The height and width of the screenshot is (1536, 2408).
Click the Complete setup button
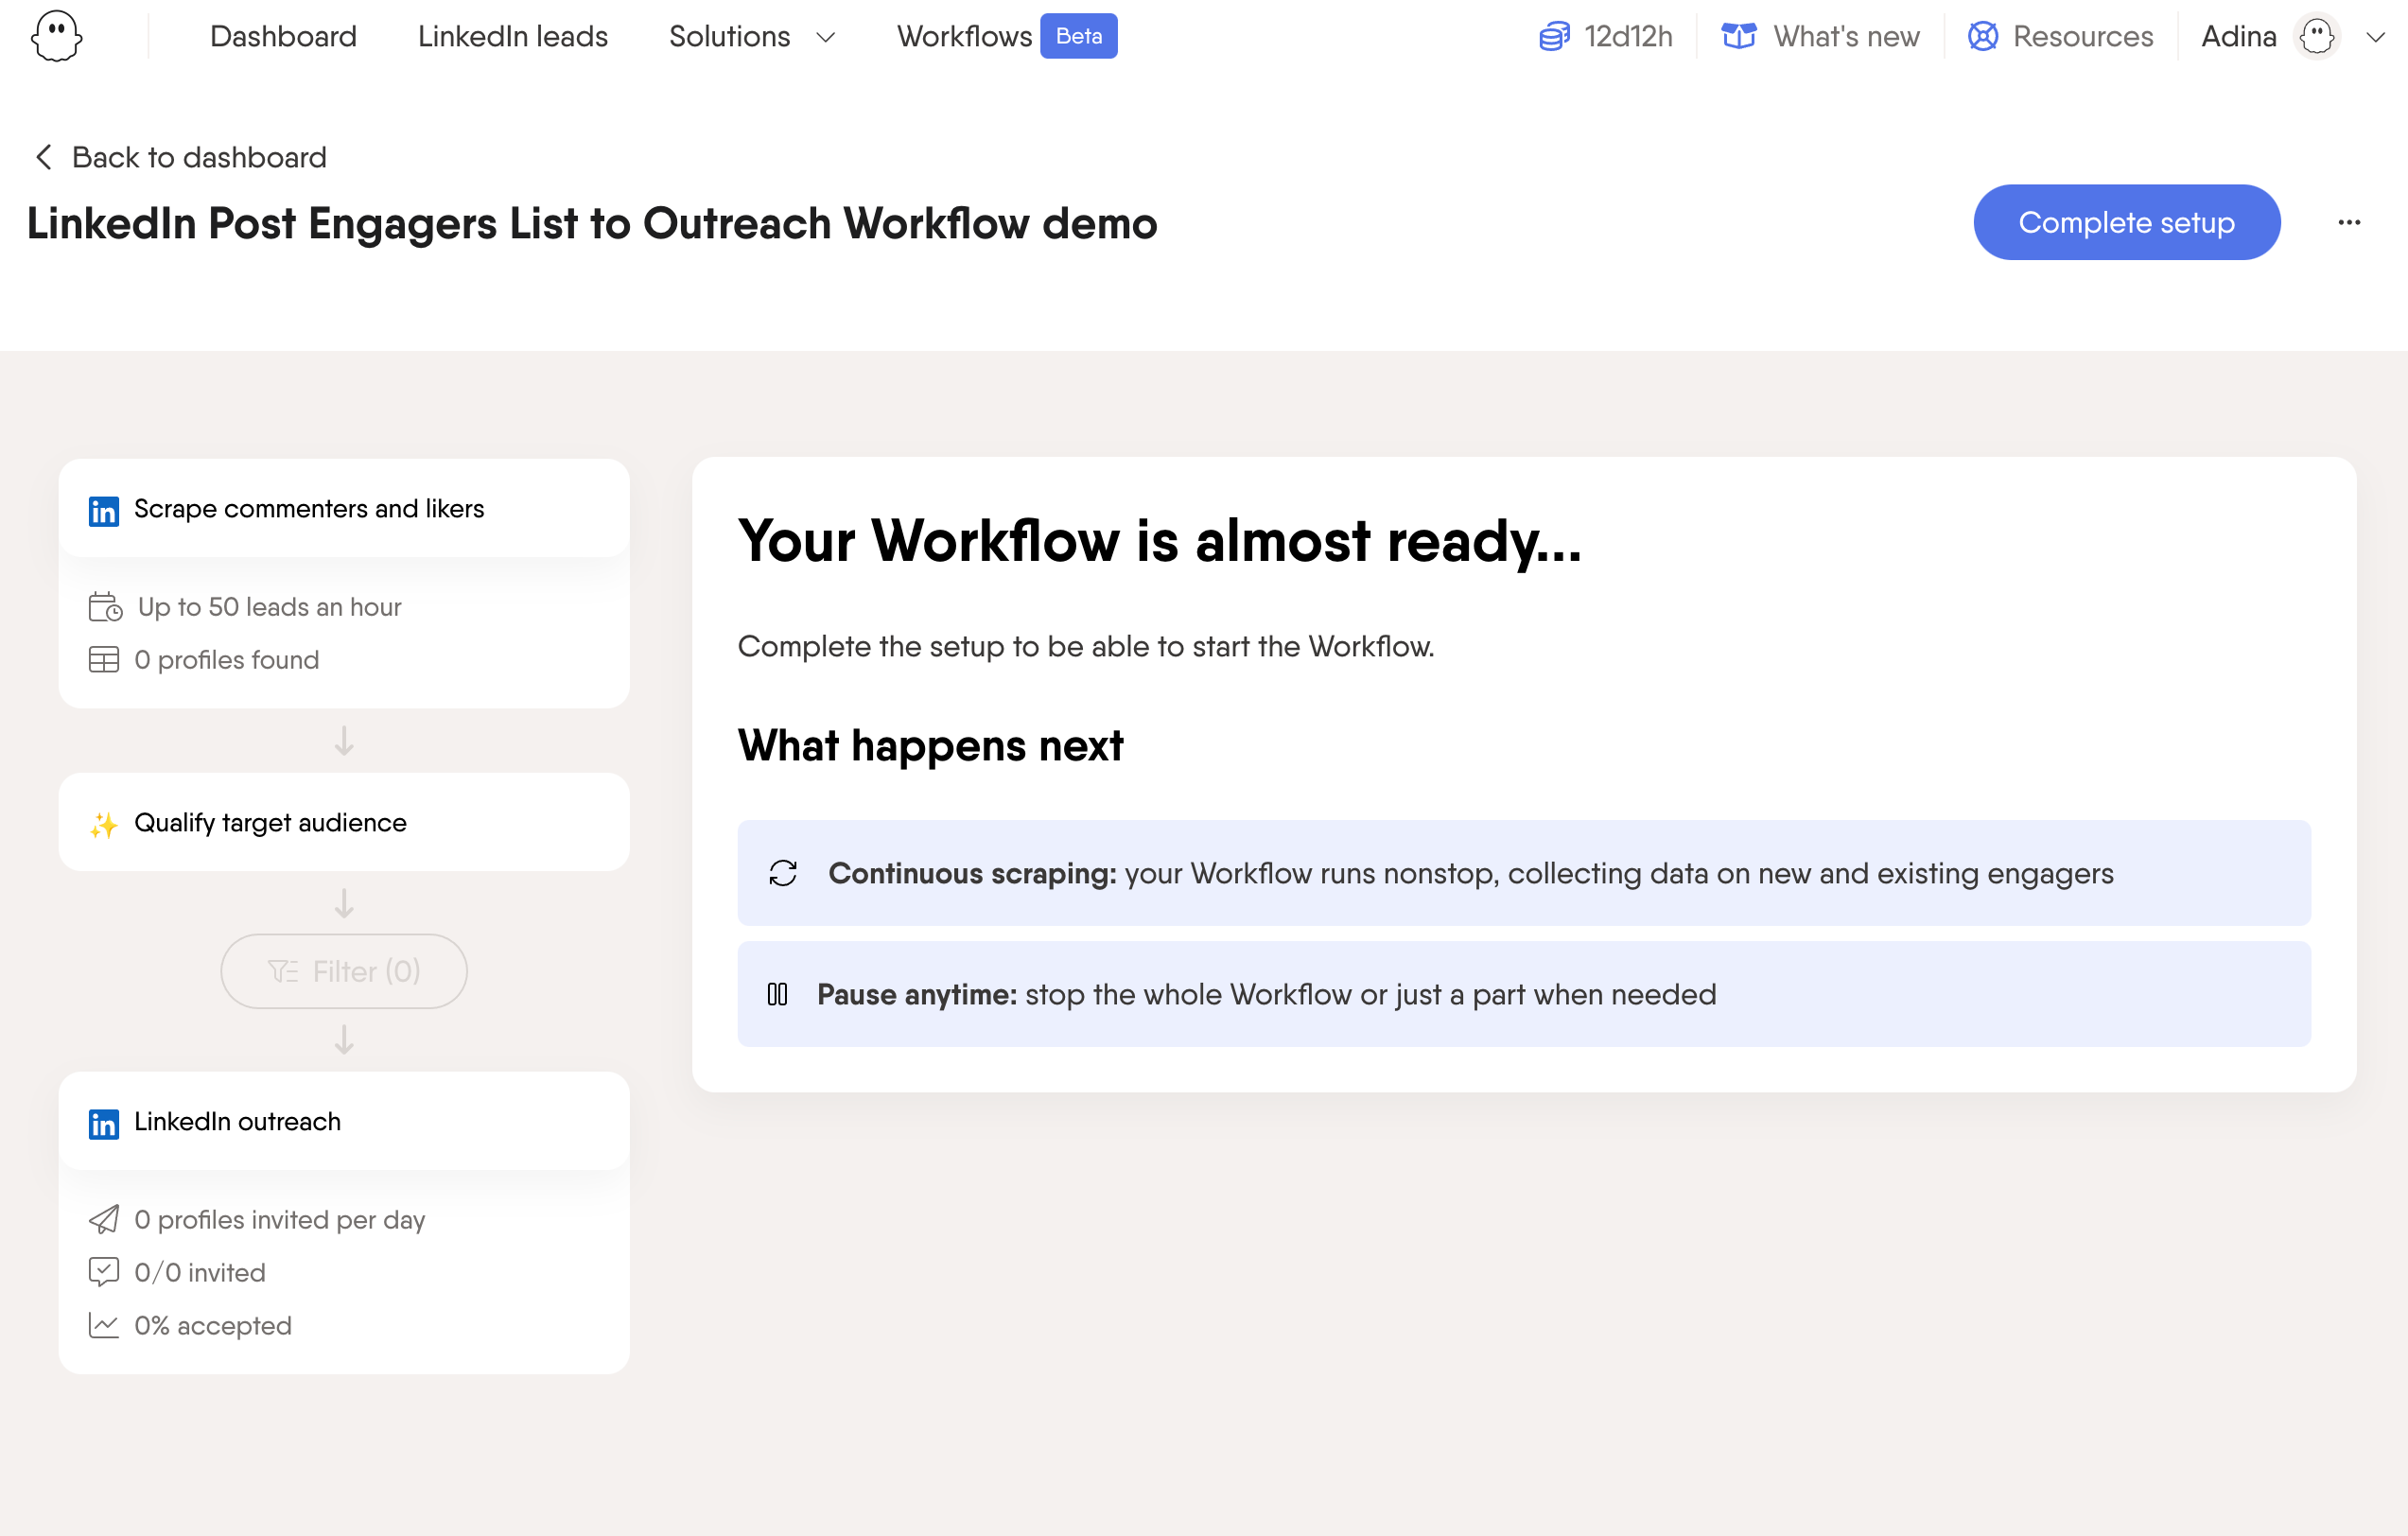coord(2126,222)
